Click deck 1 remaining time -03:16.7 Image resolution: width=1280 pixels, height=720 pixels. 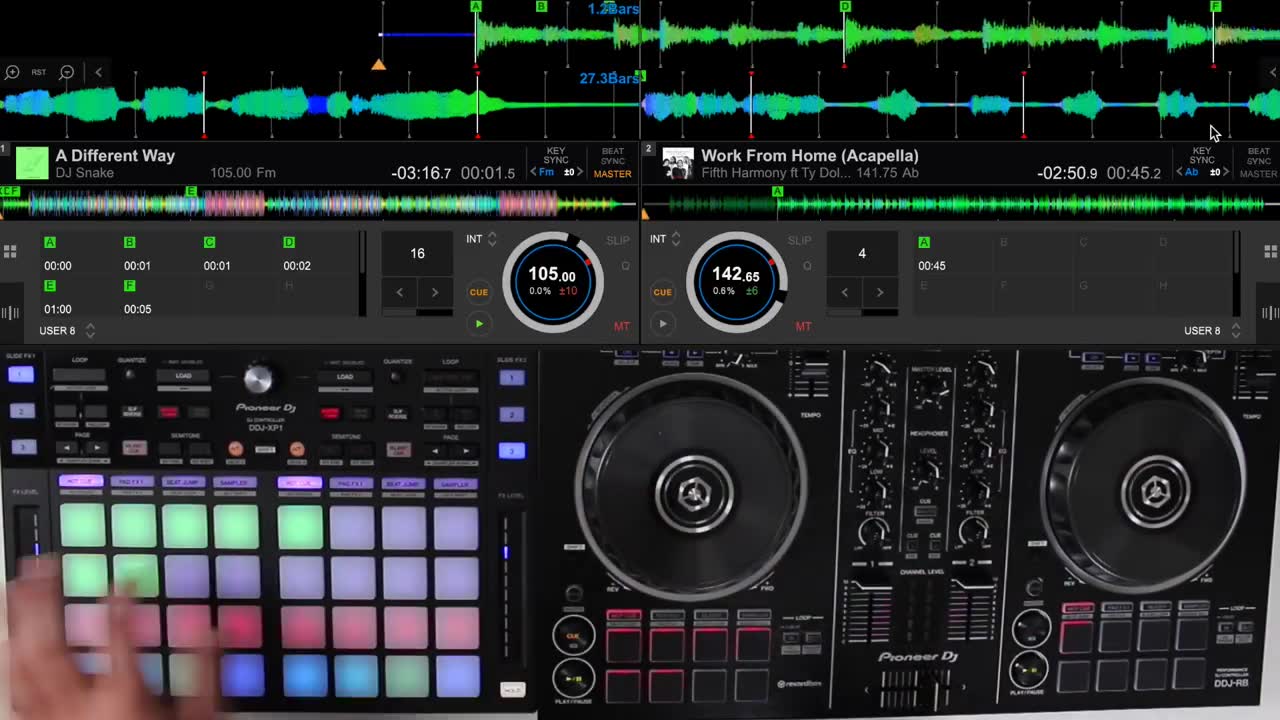421,173
